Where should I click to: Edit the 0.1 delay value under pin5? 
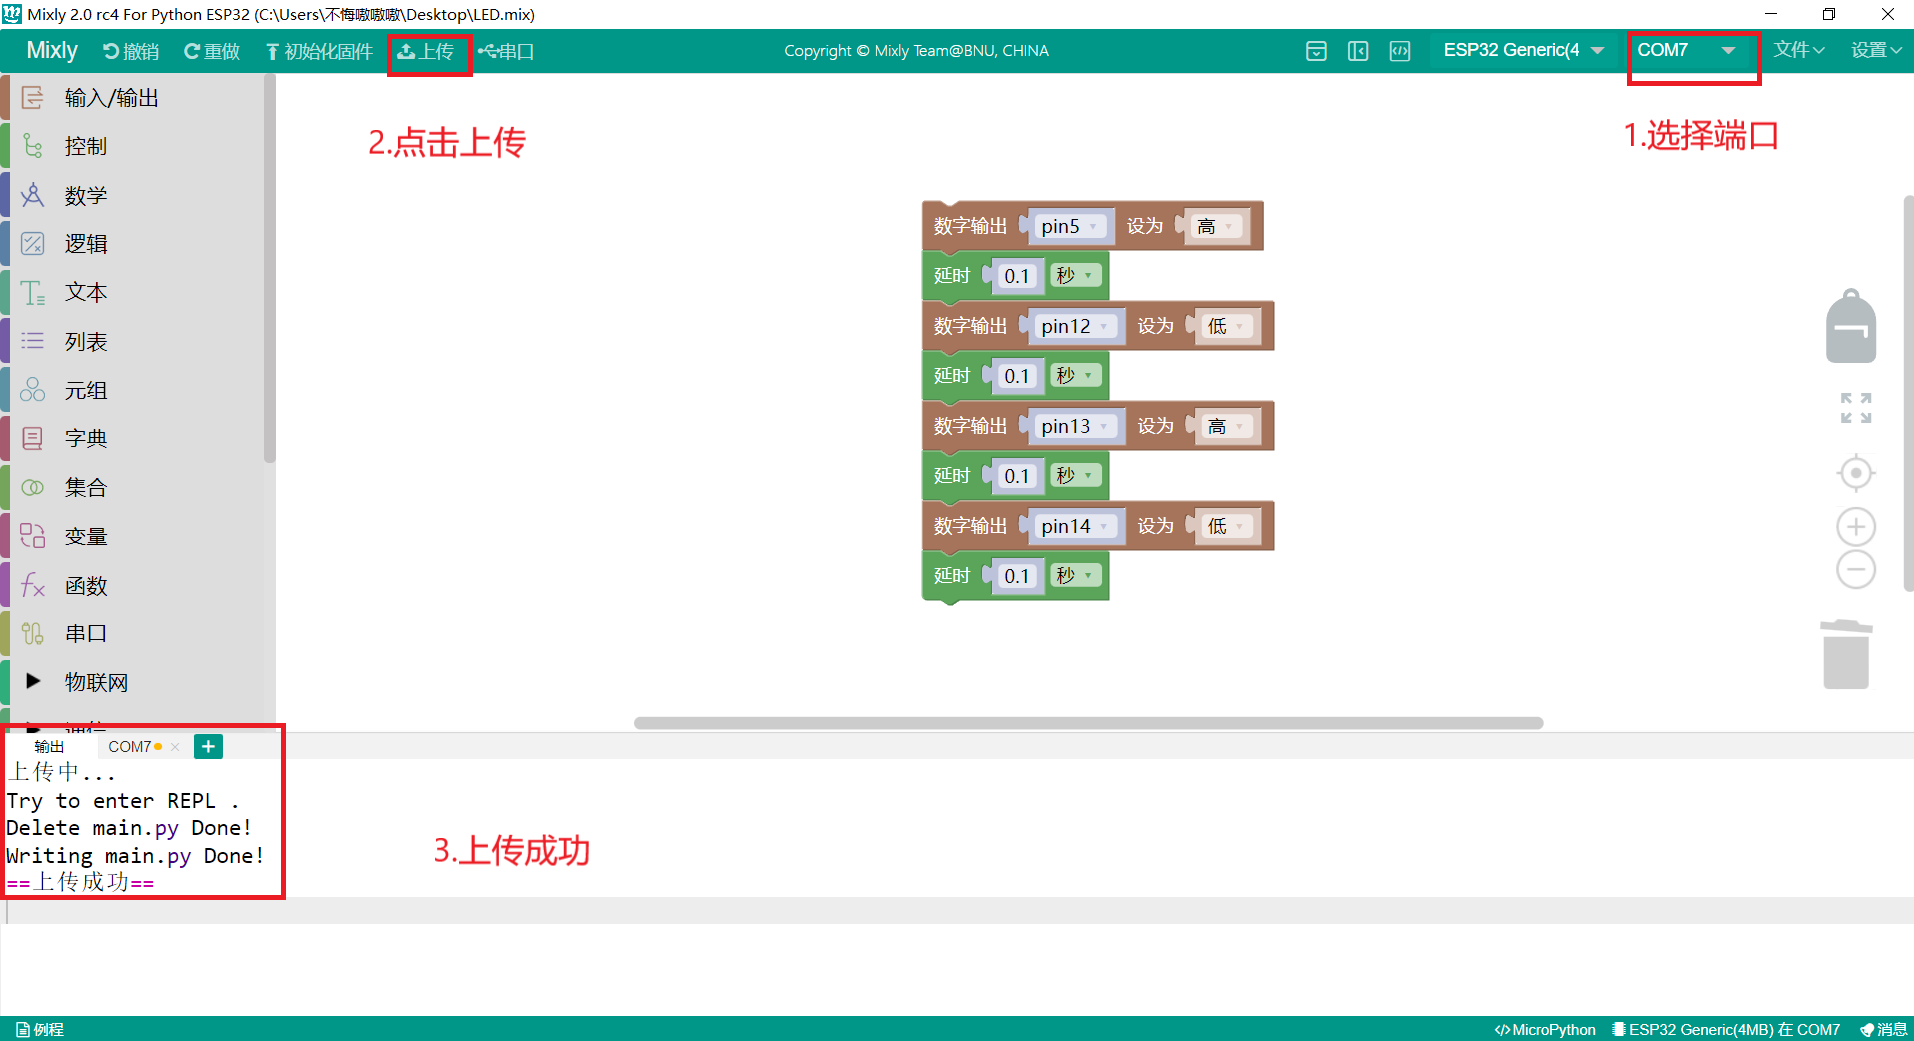(1016, 276)
